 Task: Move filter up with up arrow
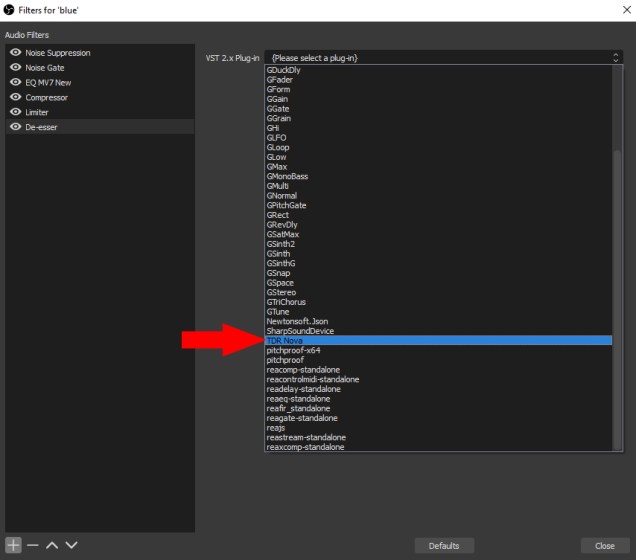point(52,545)
